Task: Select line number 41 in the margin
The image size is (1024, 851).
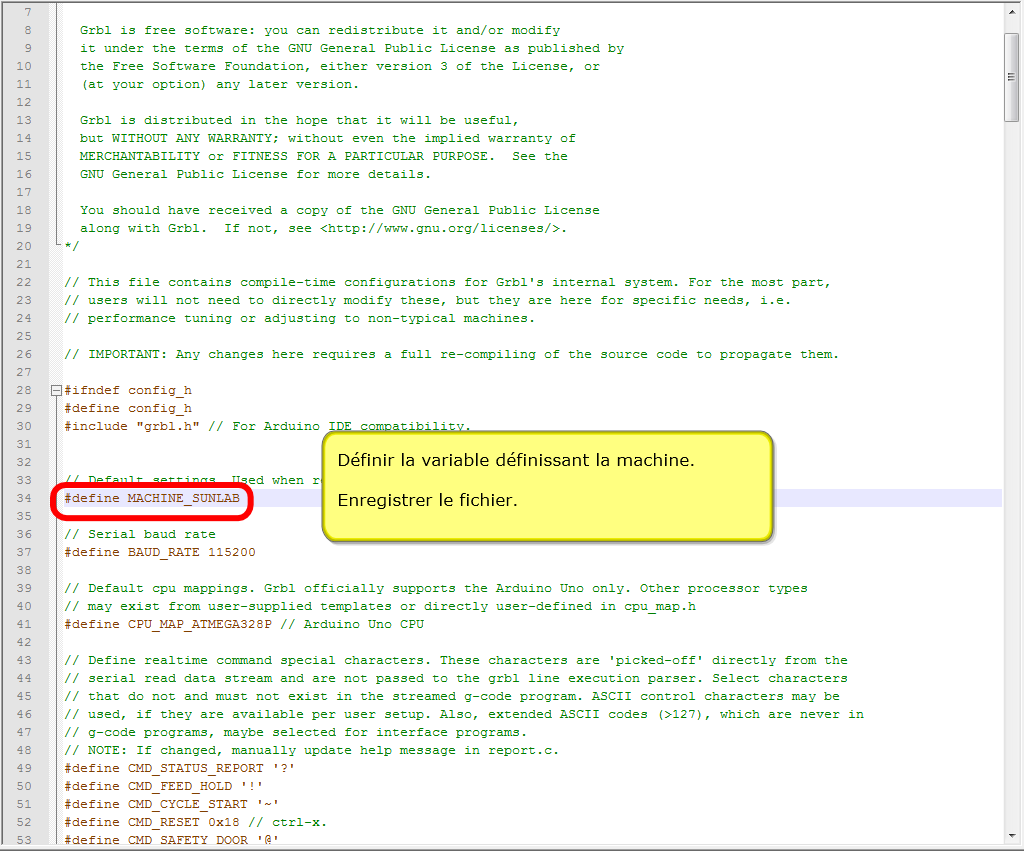Action: coord(24,624)
